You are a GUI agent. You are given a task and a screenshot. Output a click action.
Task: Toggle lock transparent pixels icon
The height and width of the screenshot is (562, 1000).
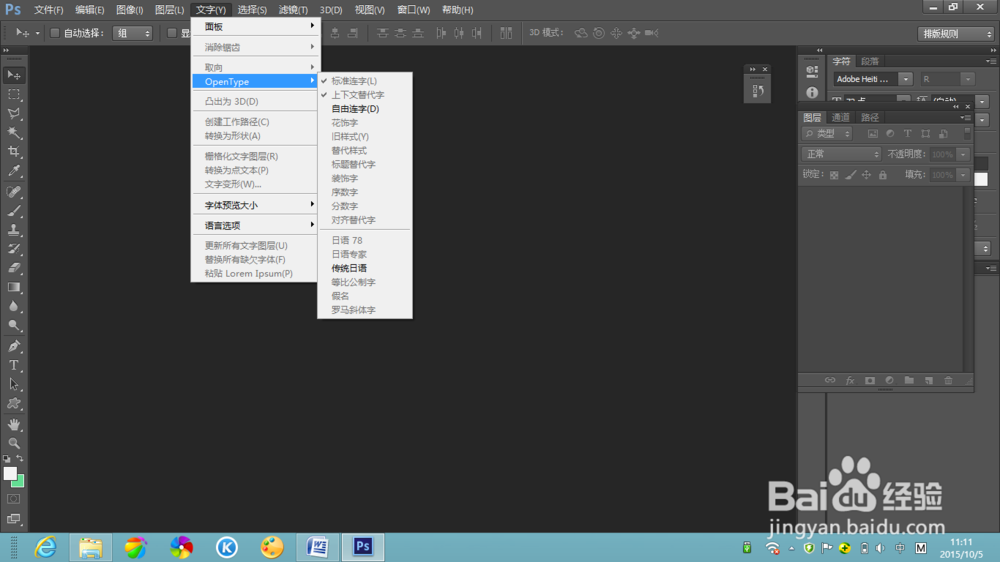click(834, 175)
